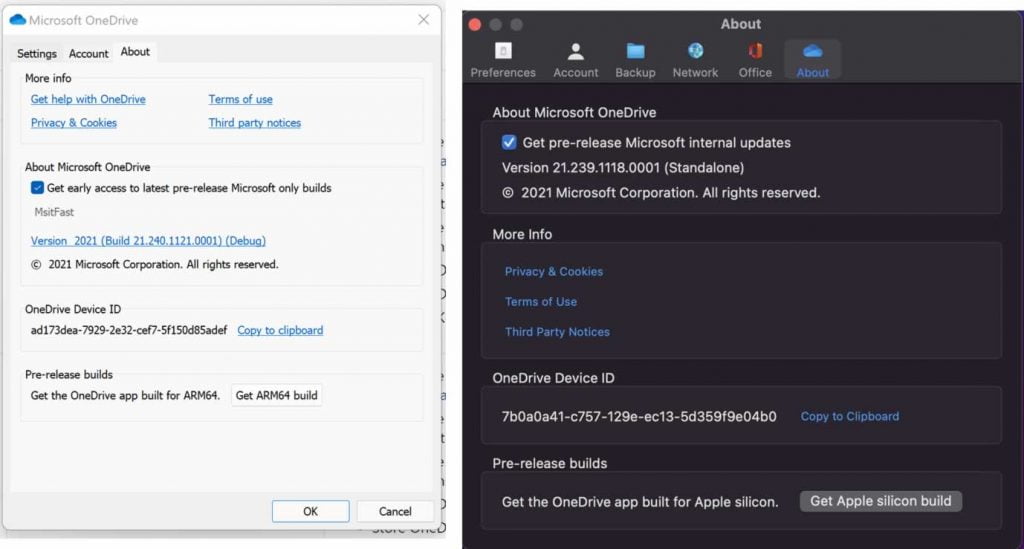
Task: Copy Mac device ID to Clipboard
Action: (850, 416)
